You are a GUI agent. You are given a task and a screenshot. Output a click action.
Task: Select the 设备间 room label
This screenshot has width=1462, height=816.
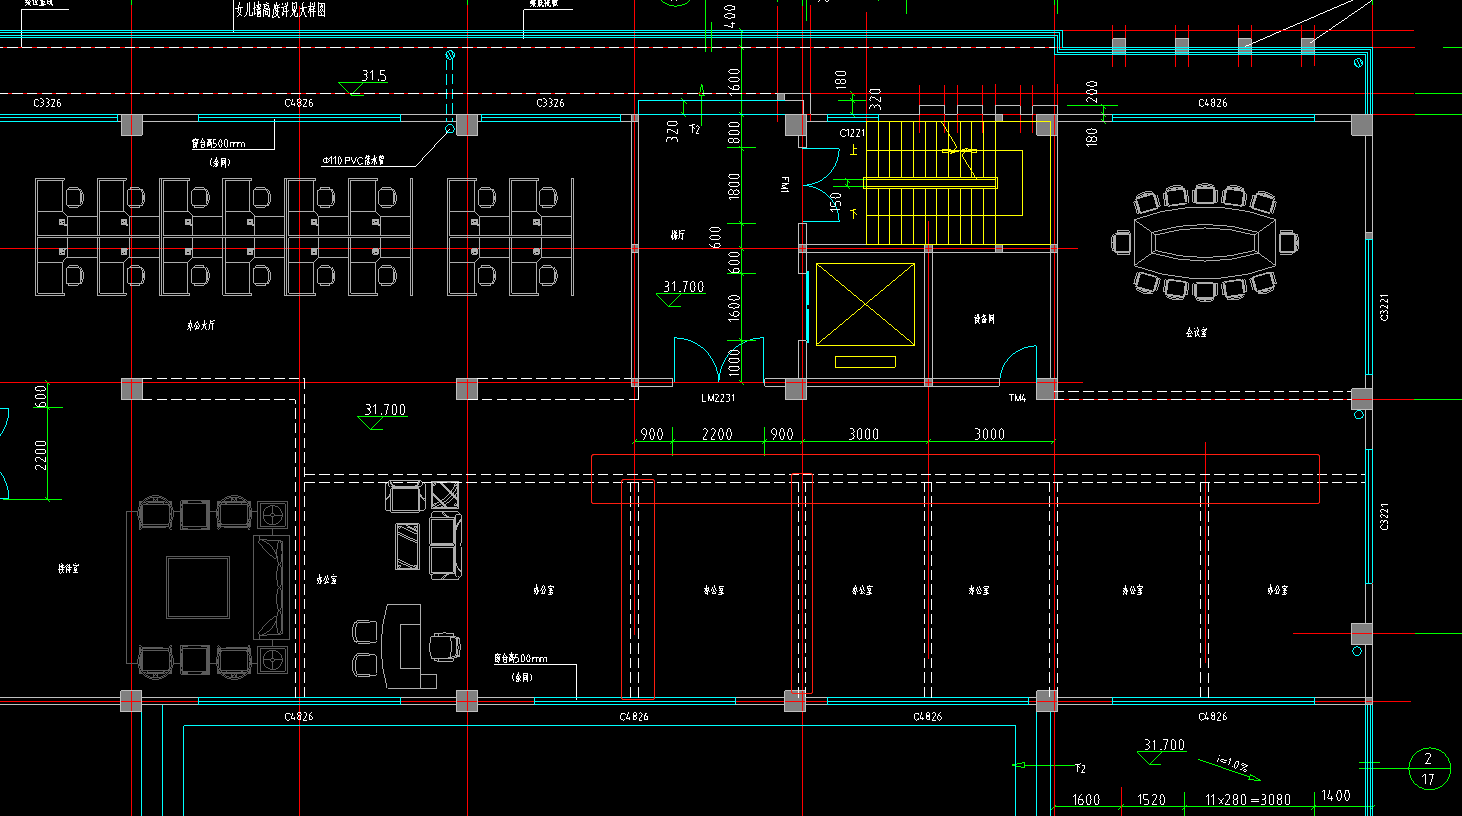[x=984, y=320]
